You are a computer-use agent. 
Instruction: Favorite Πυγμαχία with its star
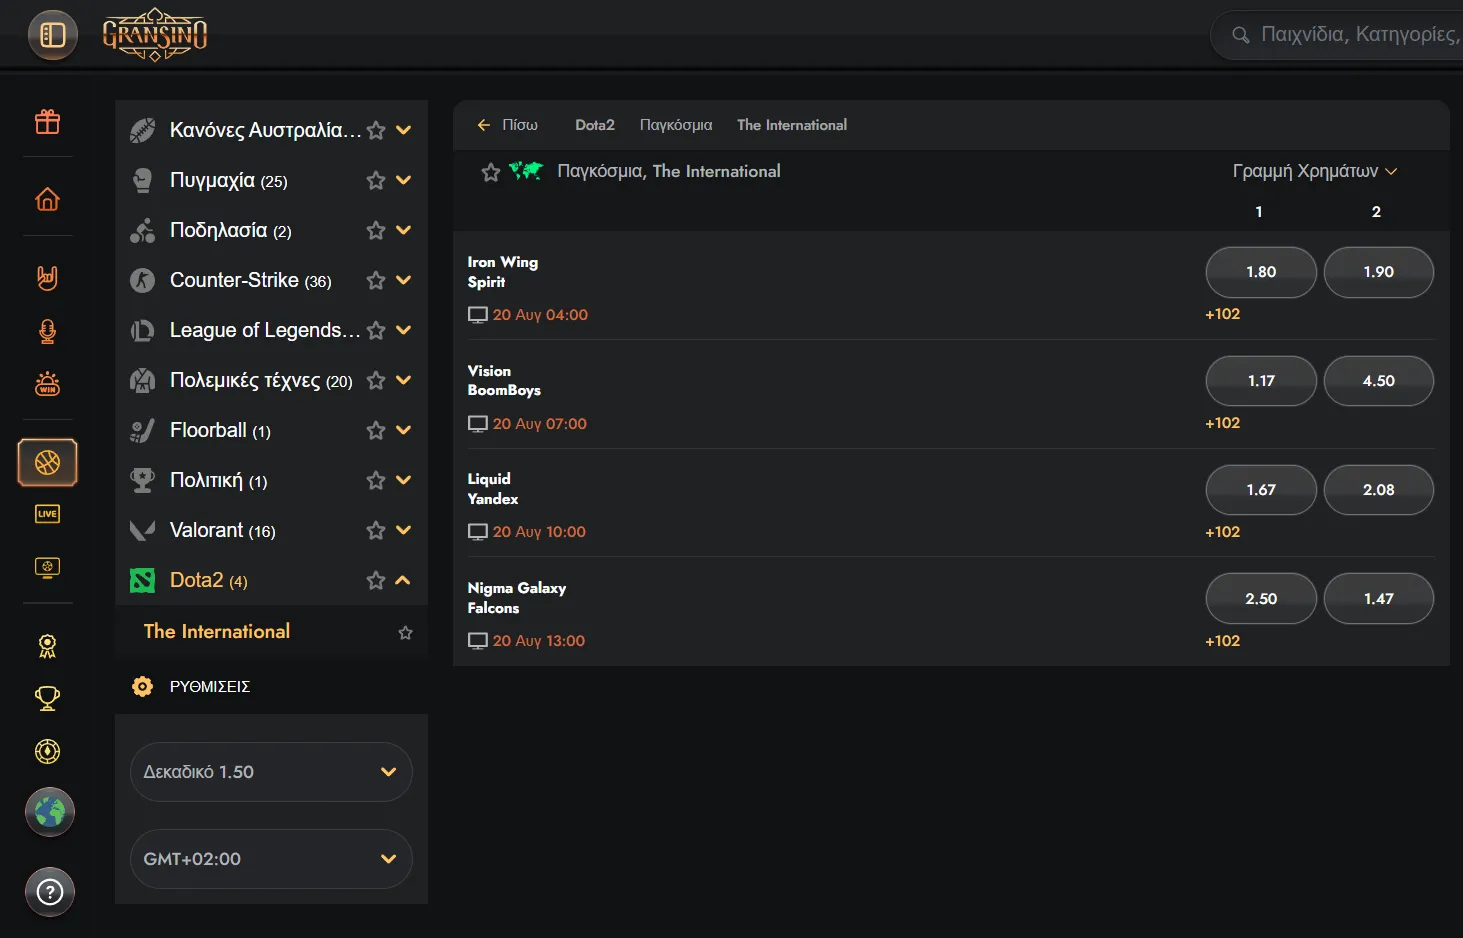coord(376,180)
